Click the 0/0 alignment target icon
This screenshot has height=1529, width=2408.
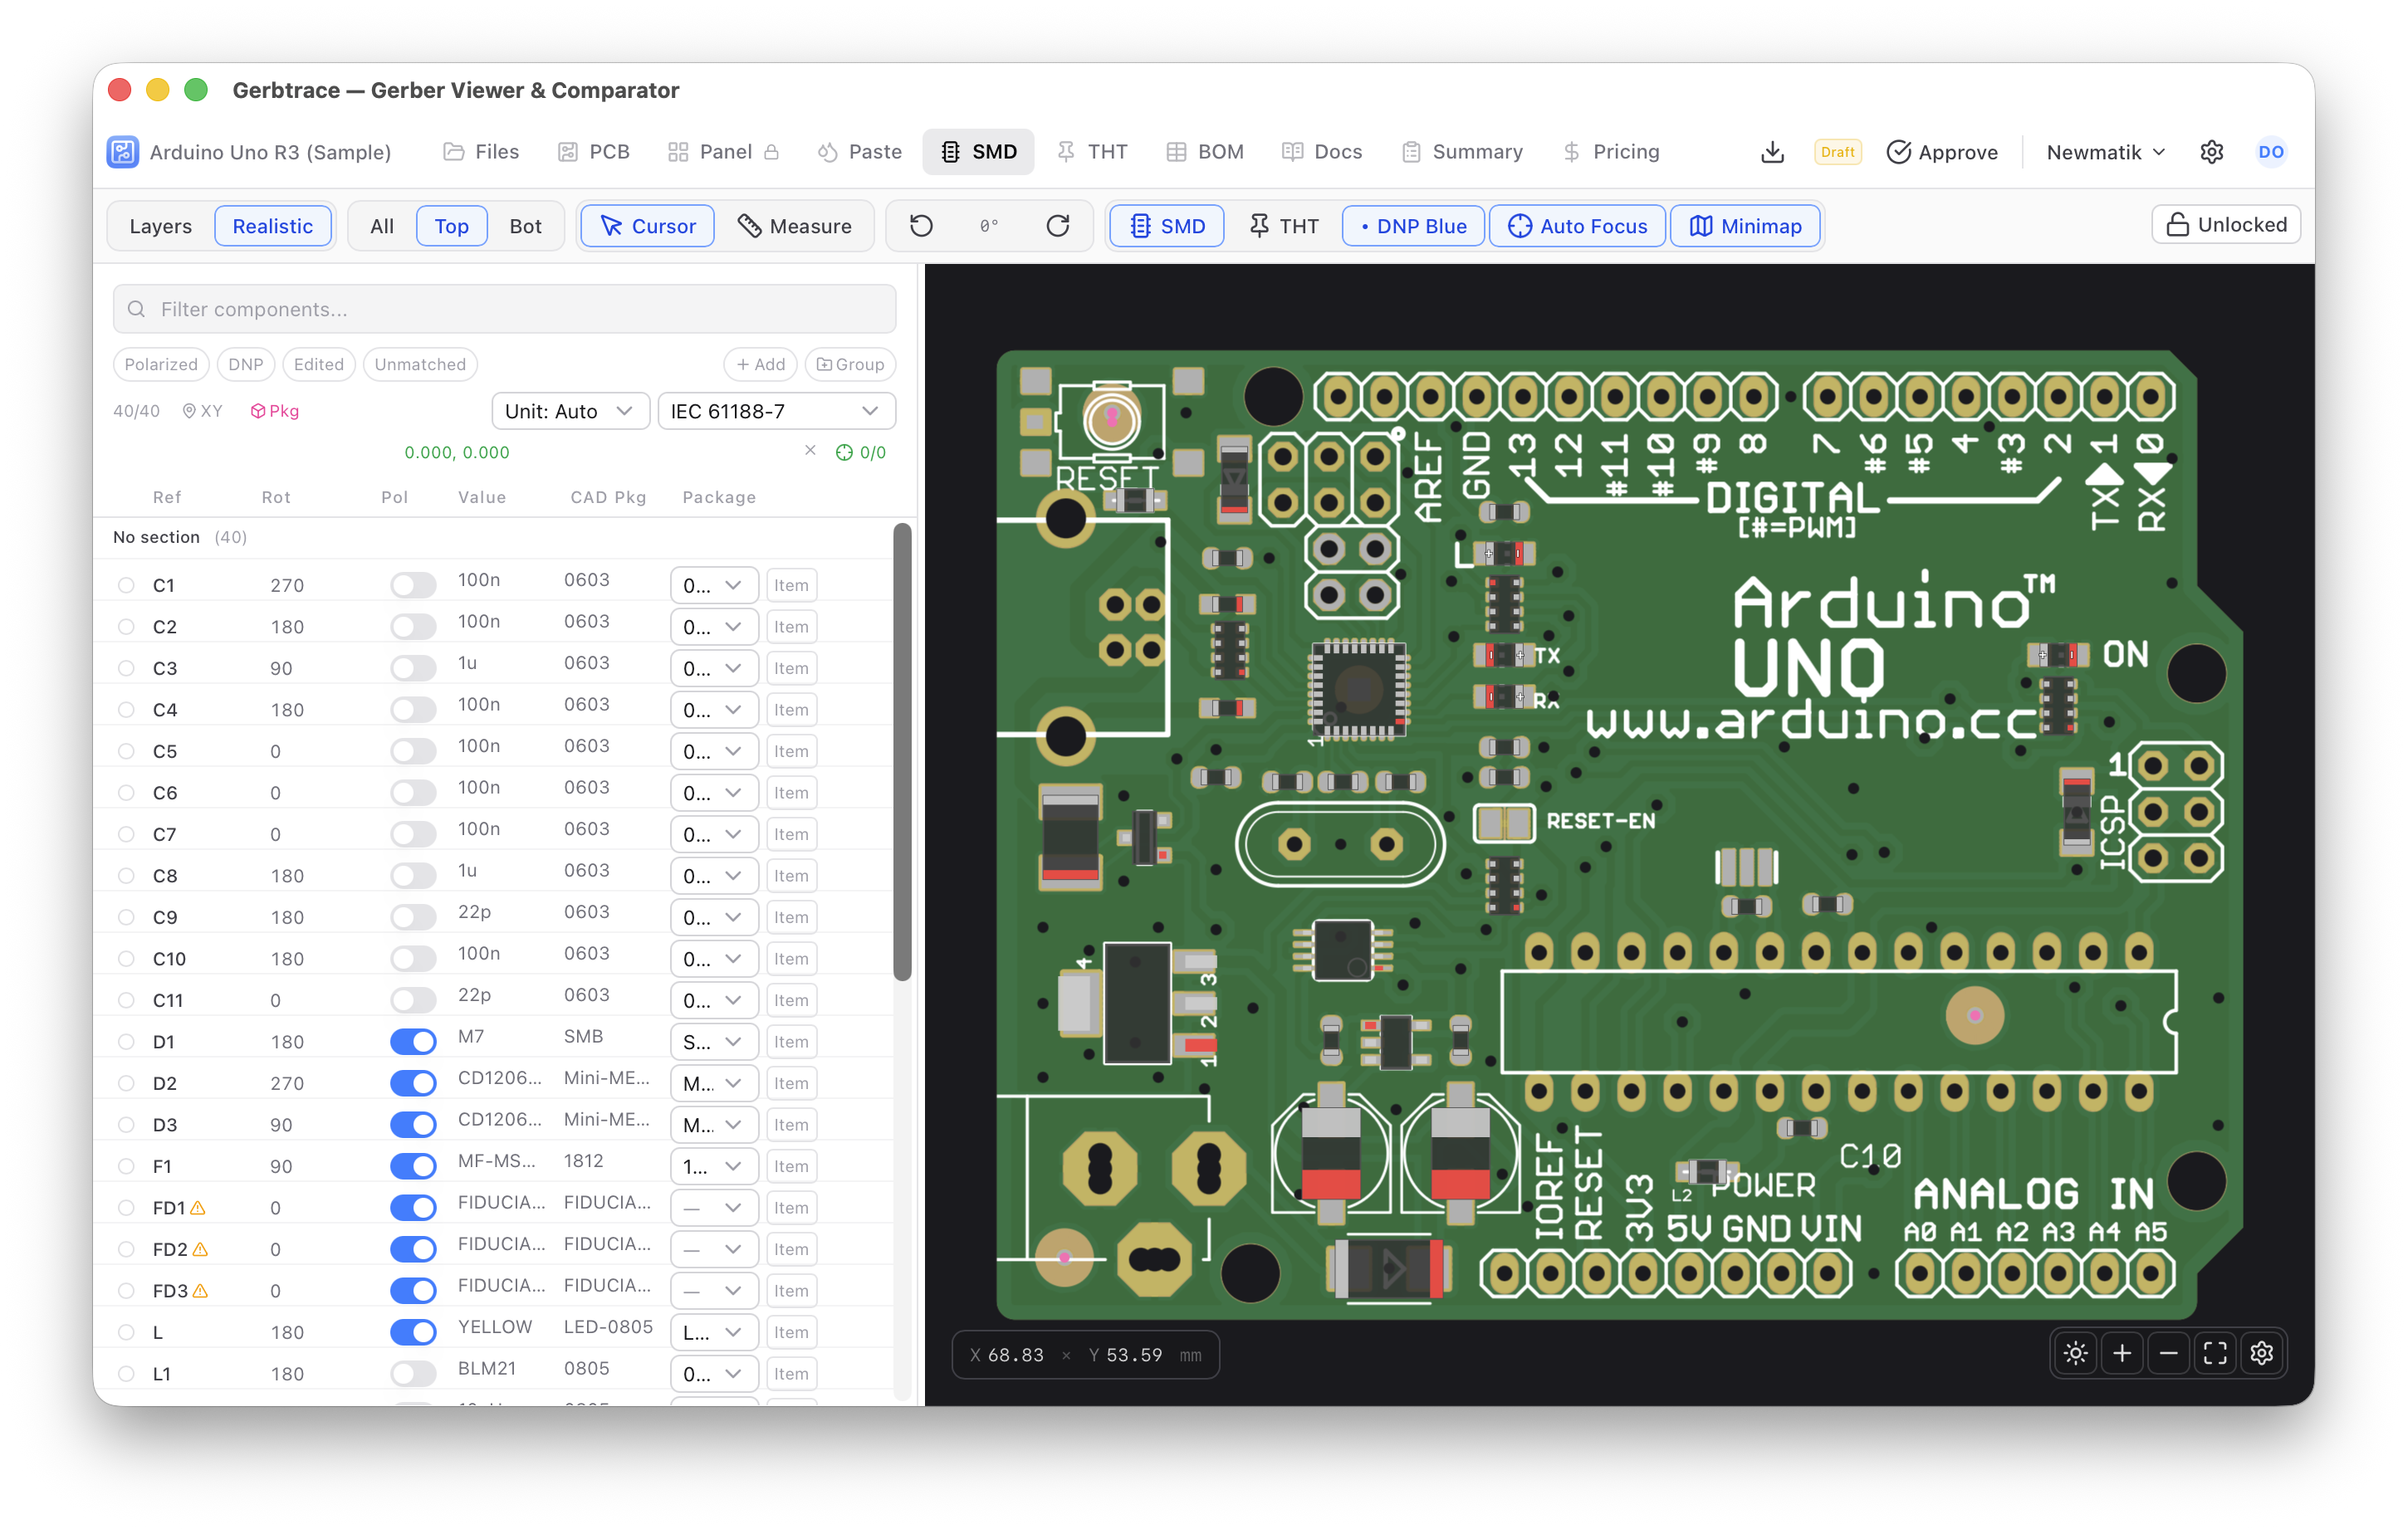pos(860,452)
